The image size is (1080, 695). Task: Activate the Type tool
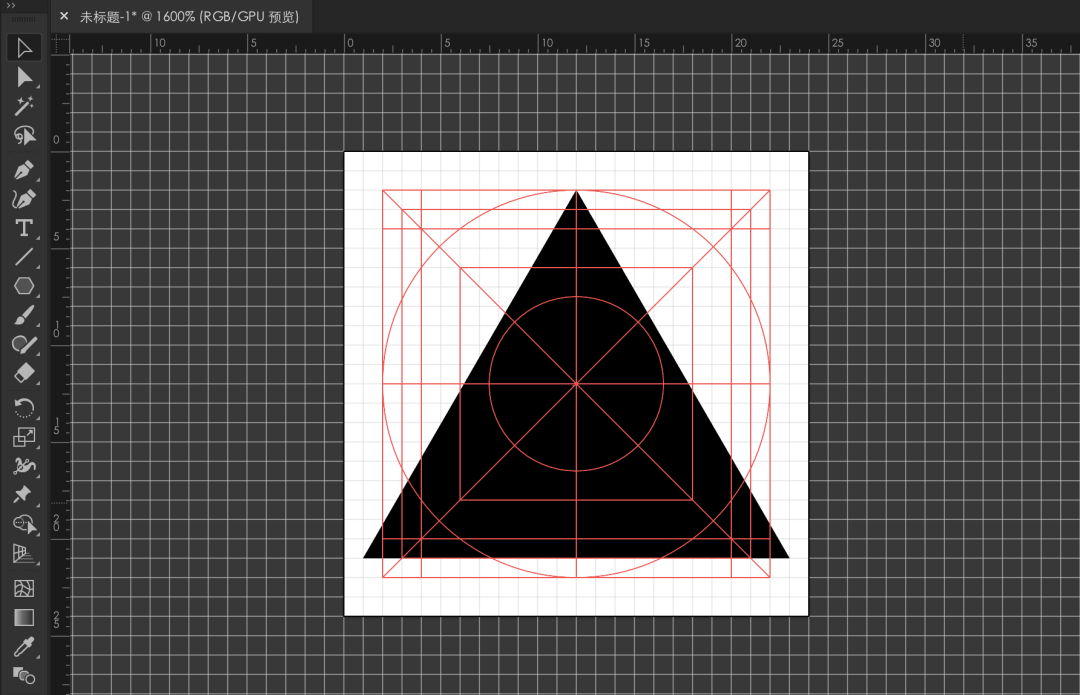pos(23,227)
